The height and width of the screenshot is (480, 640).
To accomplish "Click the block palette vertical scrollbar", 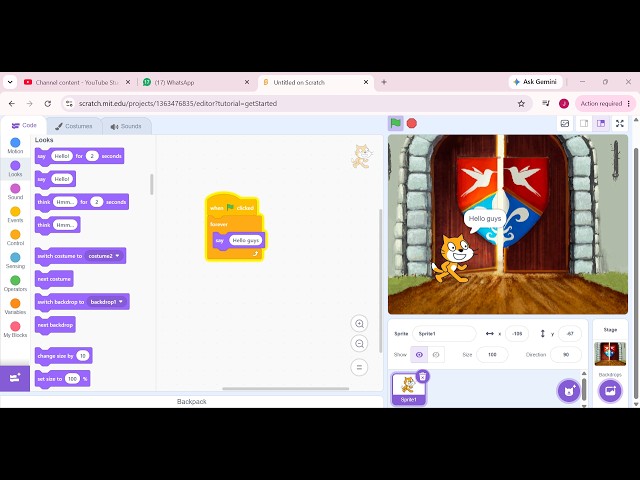I will 152,184.
